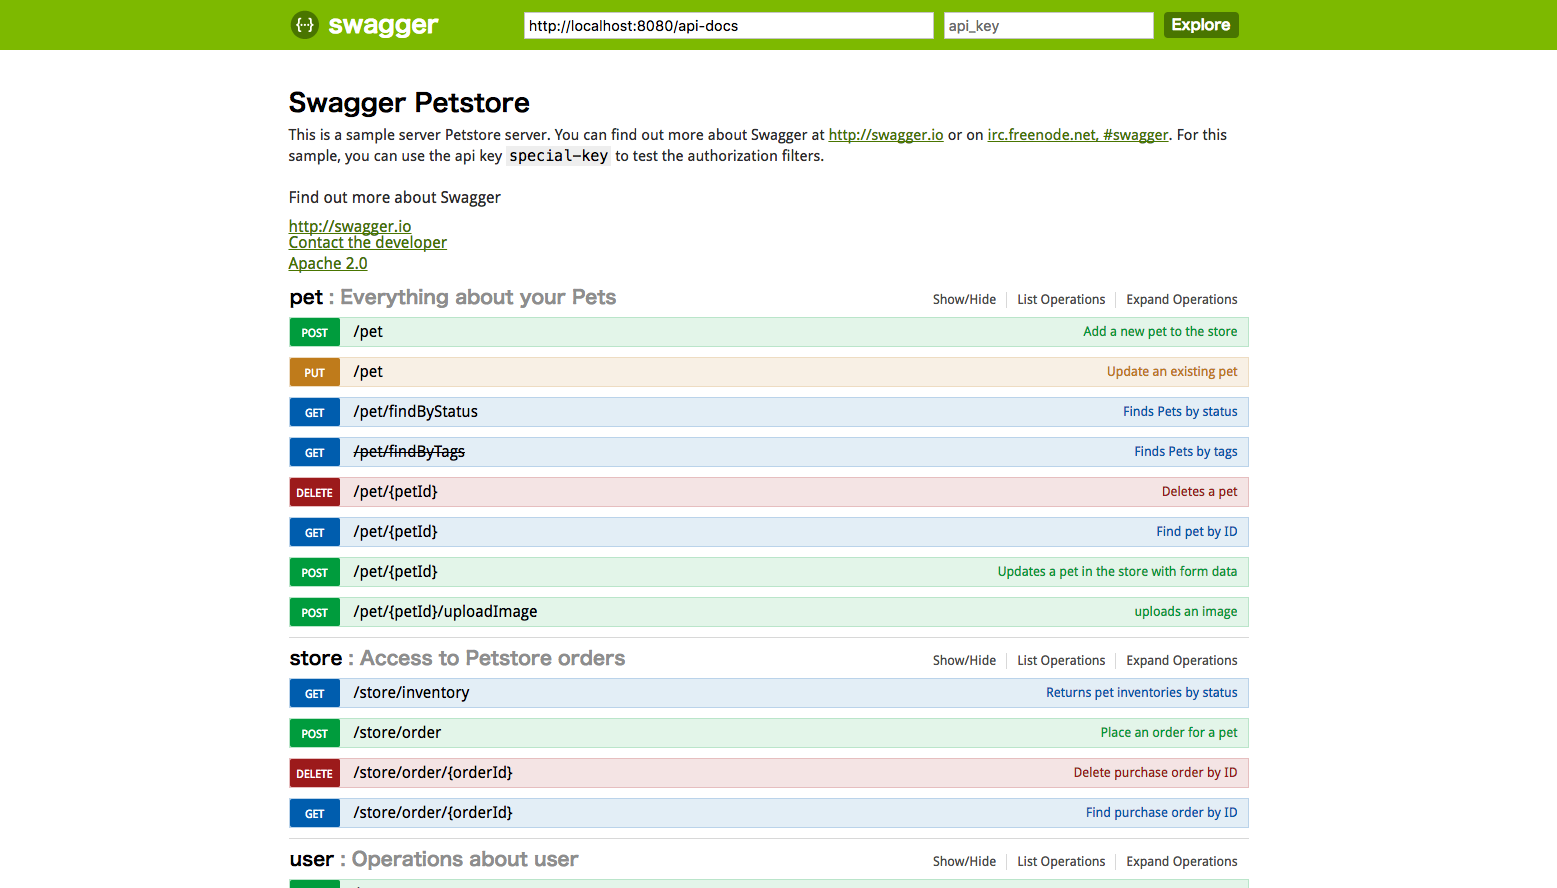Click 'Find purchase order by ID' description

(1162, 813)
